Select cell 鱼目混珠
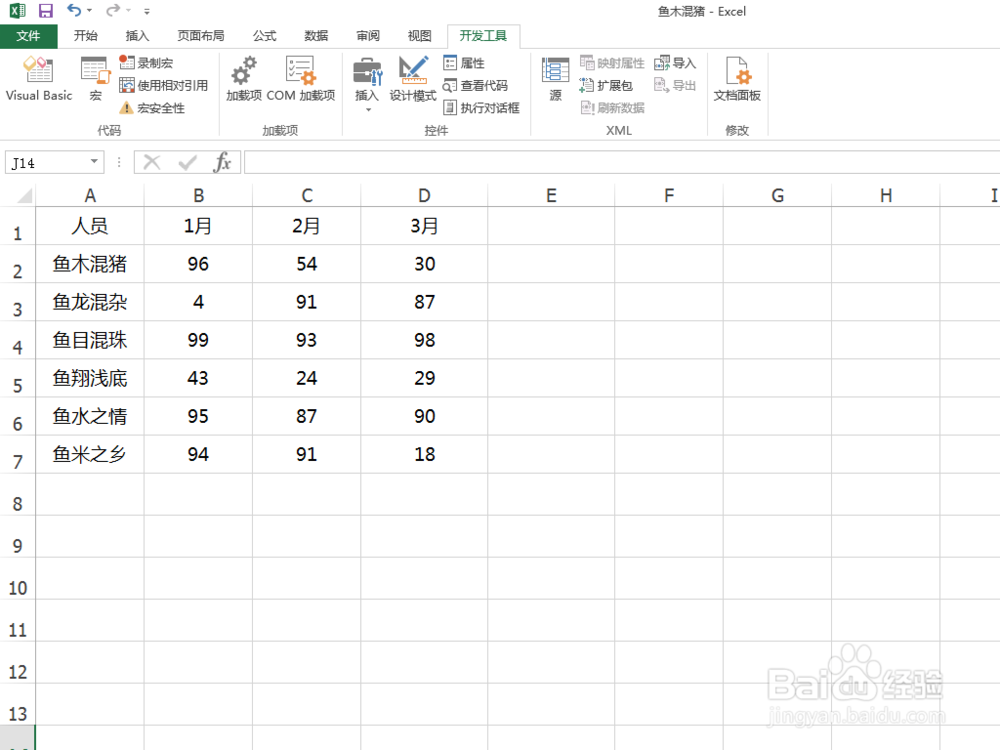 click(x=90, y=340)
